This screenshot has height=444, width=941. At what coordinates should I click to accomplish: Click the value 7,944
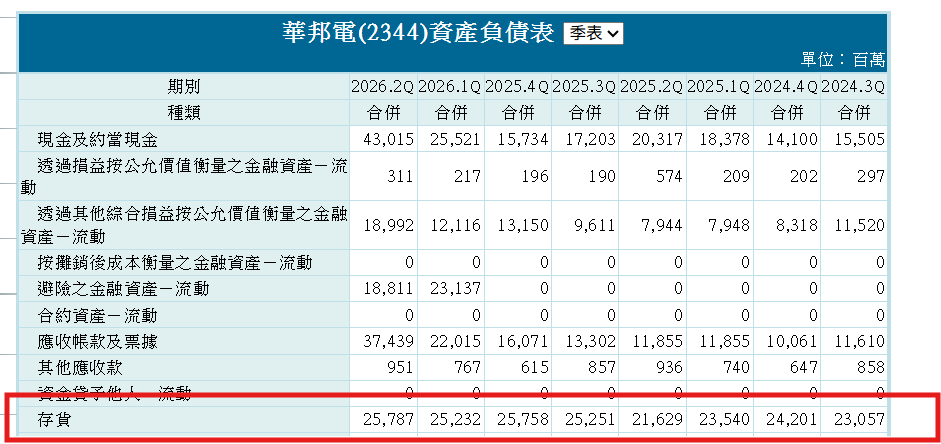tap(663, 226)
